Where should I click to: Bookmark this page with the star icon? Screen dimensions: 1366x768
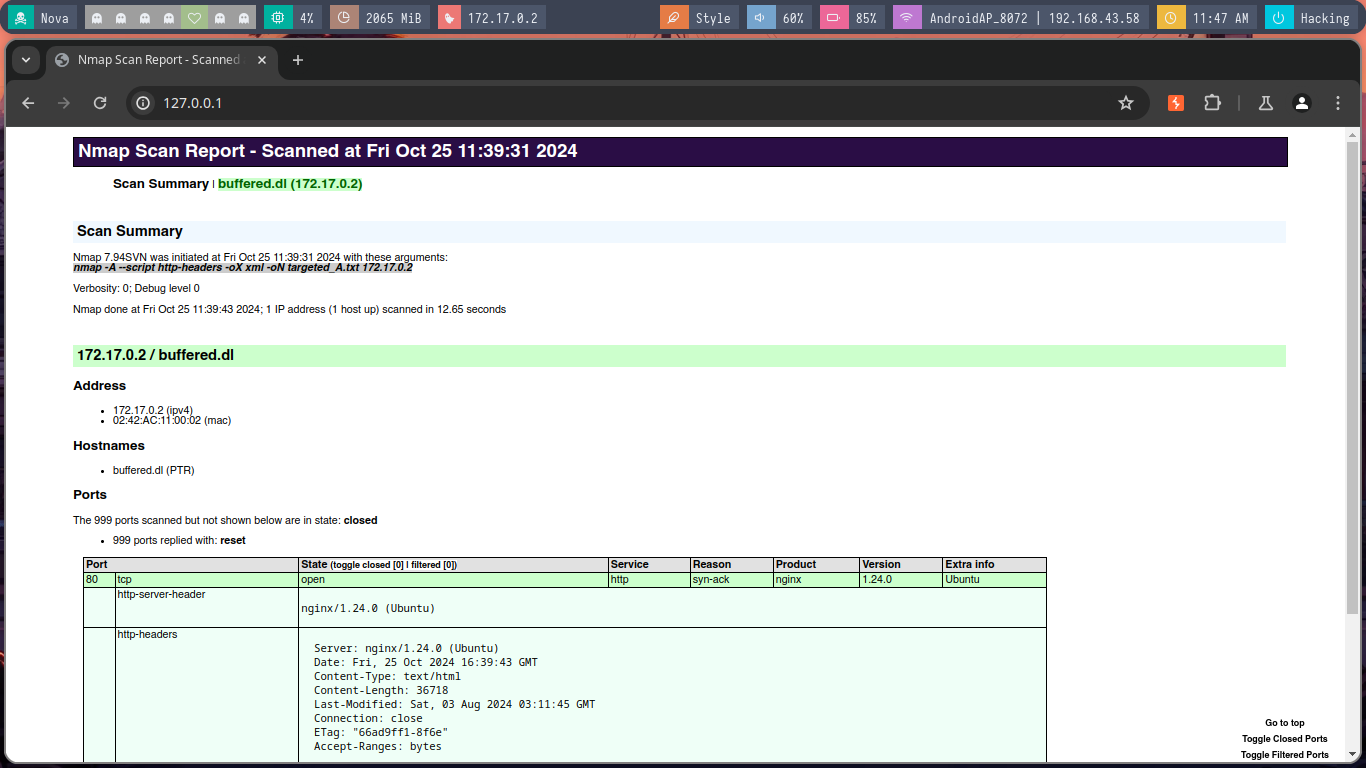tap(1126, 103)
